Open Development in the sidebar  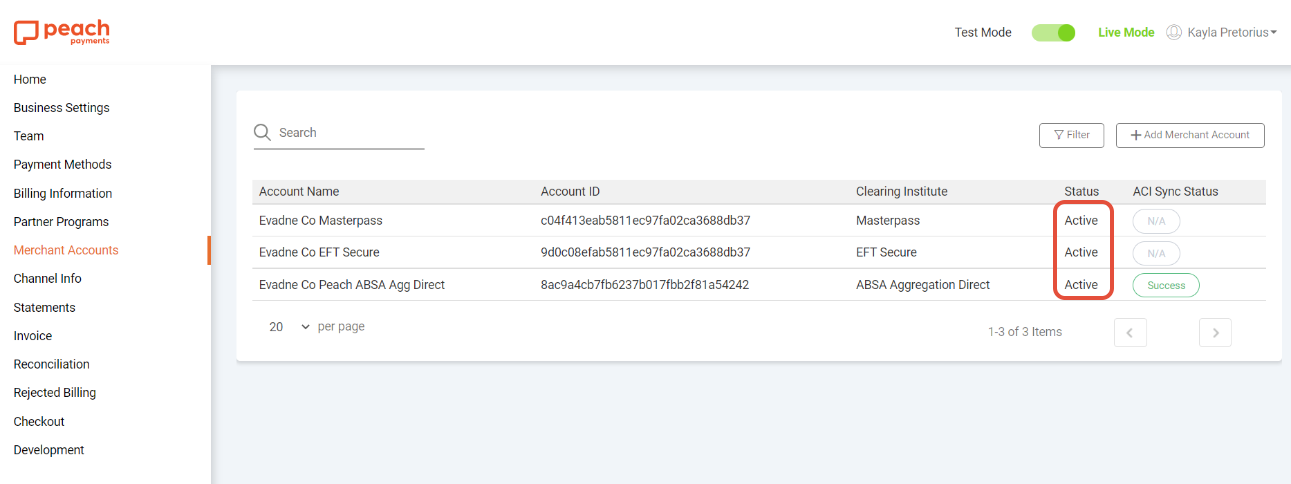coord(49,450)
